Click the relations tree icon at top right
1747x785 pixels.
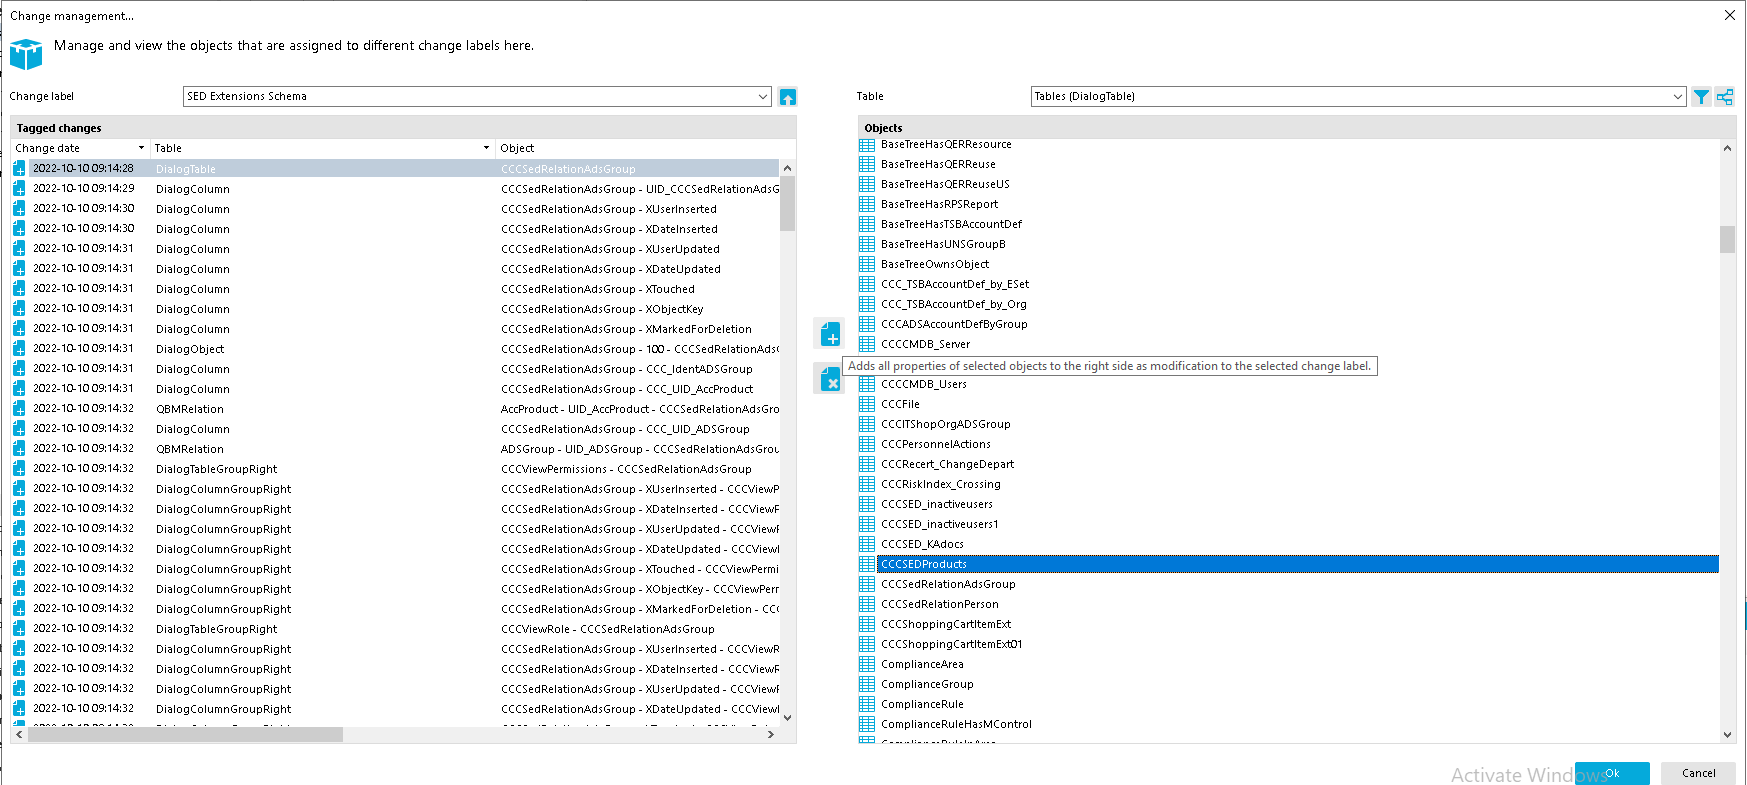pos(1725,97)
